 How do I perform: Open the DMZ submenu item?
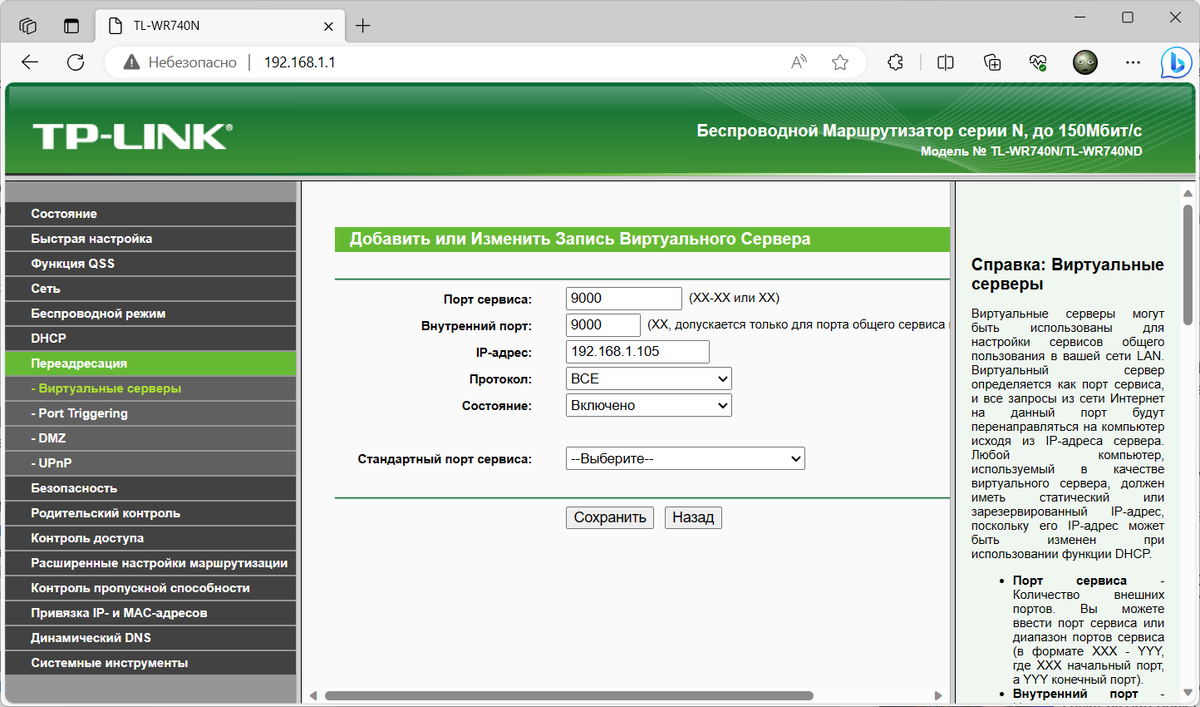click(151, 439)
